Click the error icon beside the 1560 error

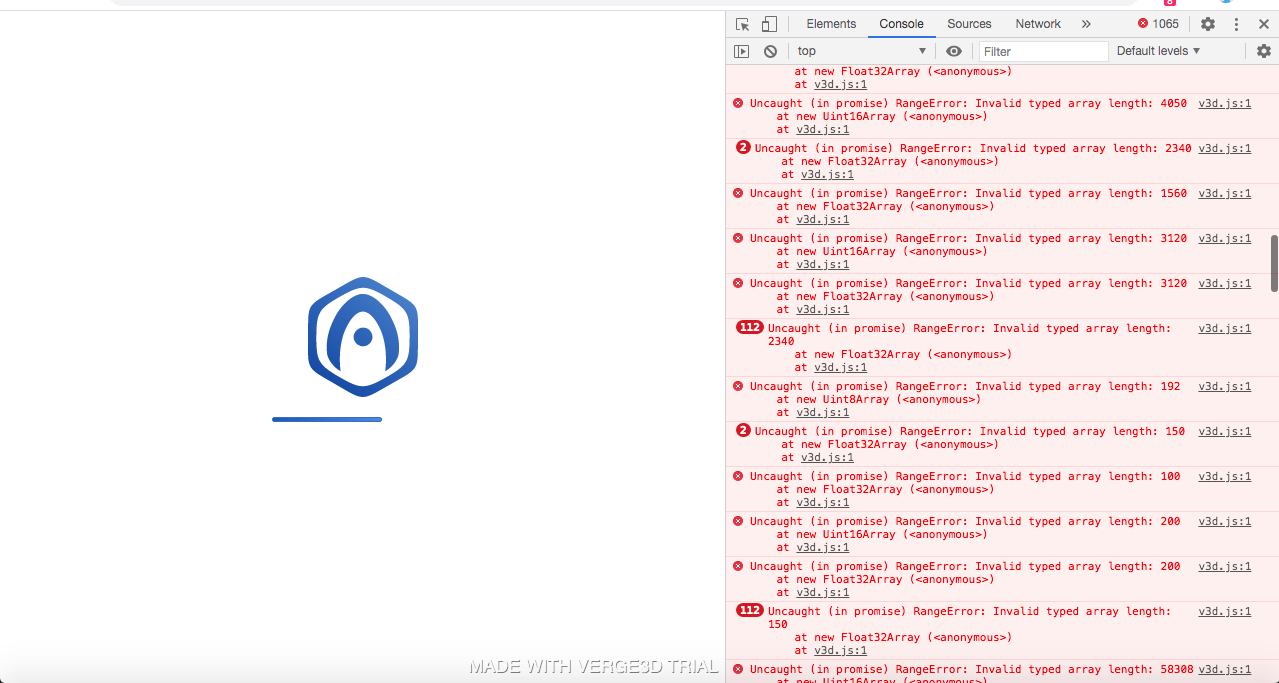(738, 193)
